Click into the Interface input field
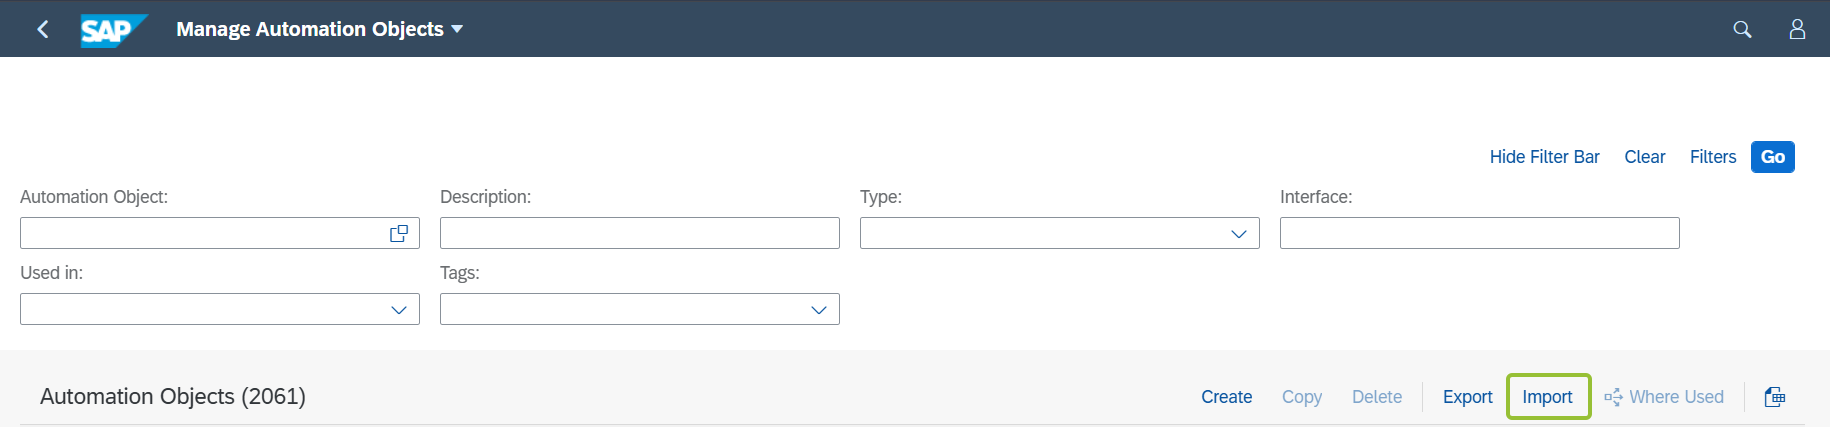Screen dimensions: 1830x427 click(x=1480, y=233)
